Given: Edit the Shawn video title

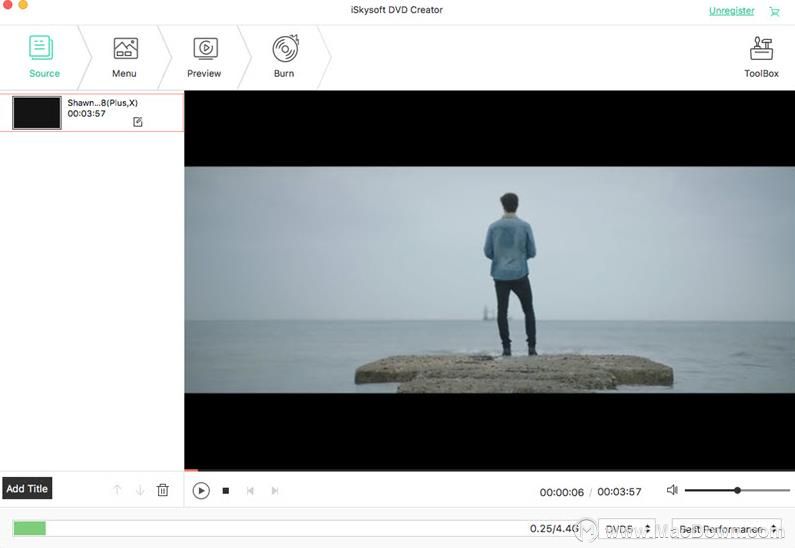Looking at the screenshot, I should tap(137, 122).
